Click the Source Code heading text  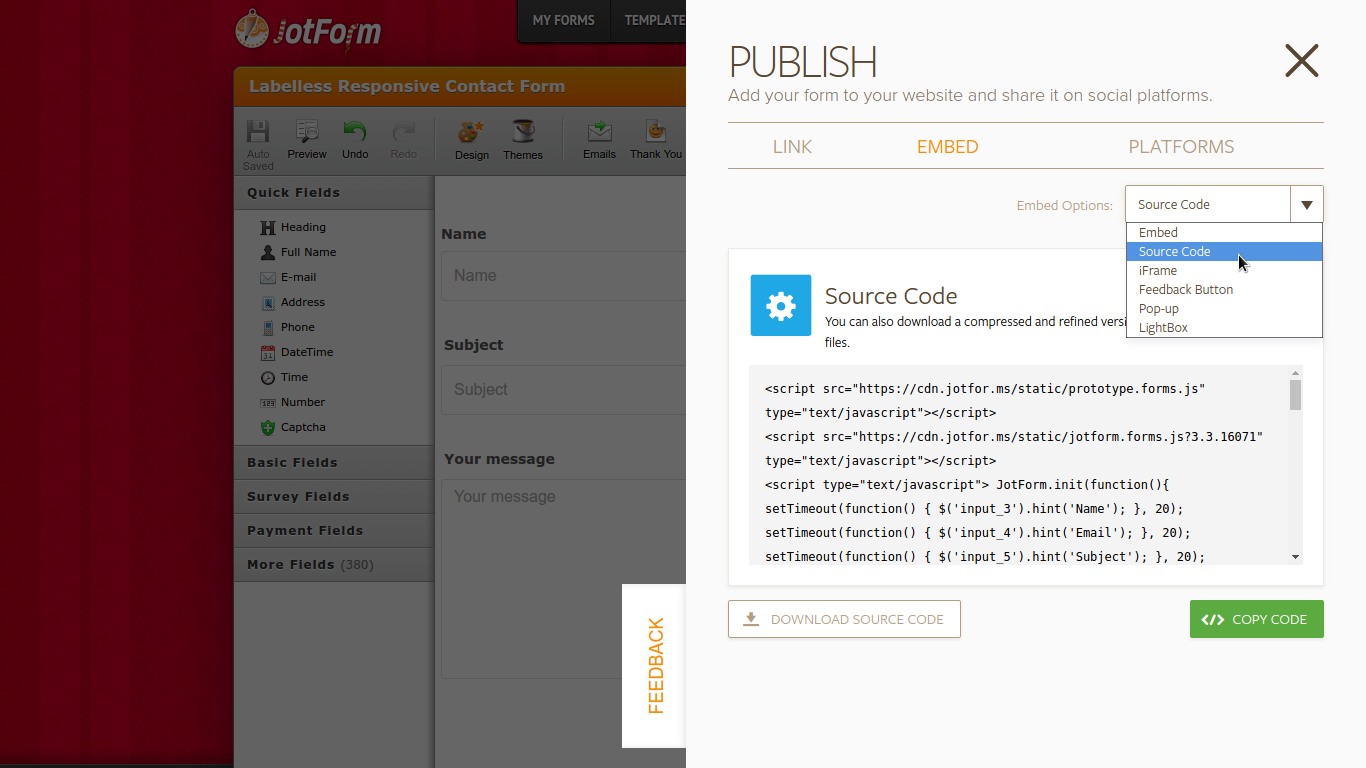(x=891, y=296)
